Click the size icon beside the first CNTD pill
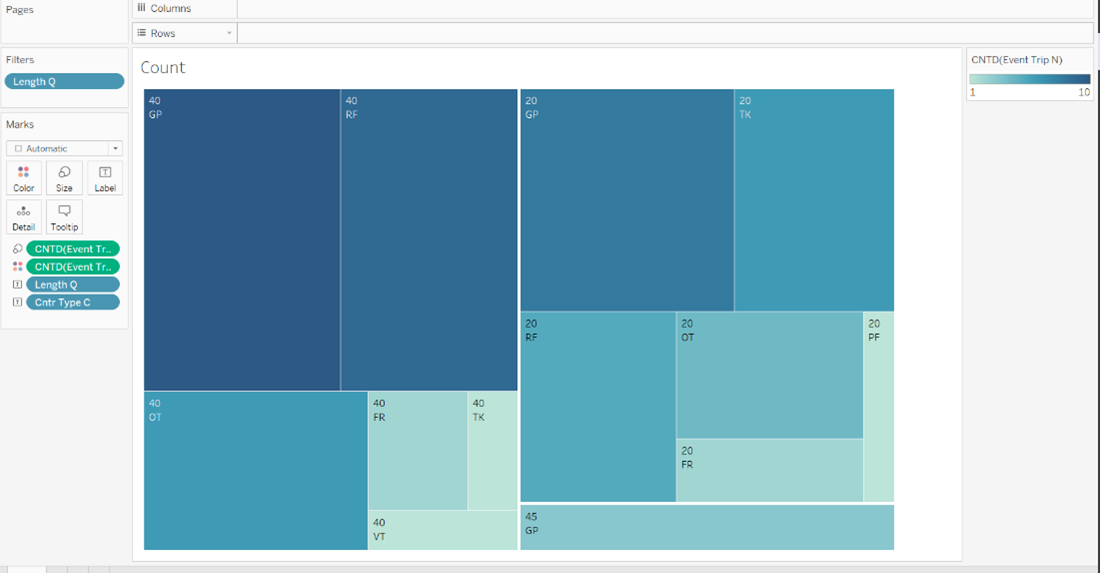The height and width of the screenshot is (573, 1100). 17,249
